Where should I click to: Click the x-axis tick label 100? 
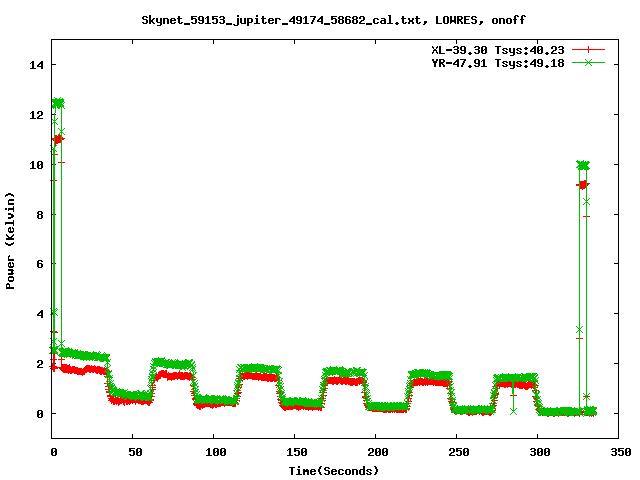coord(216,452)
